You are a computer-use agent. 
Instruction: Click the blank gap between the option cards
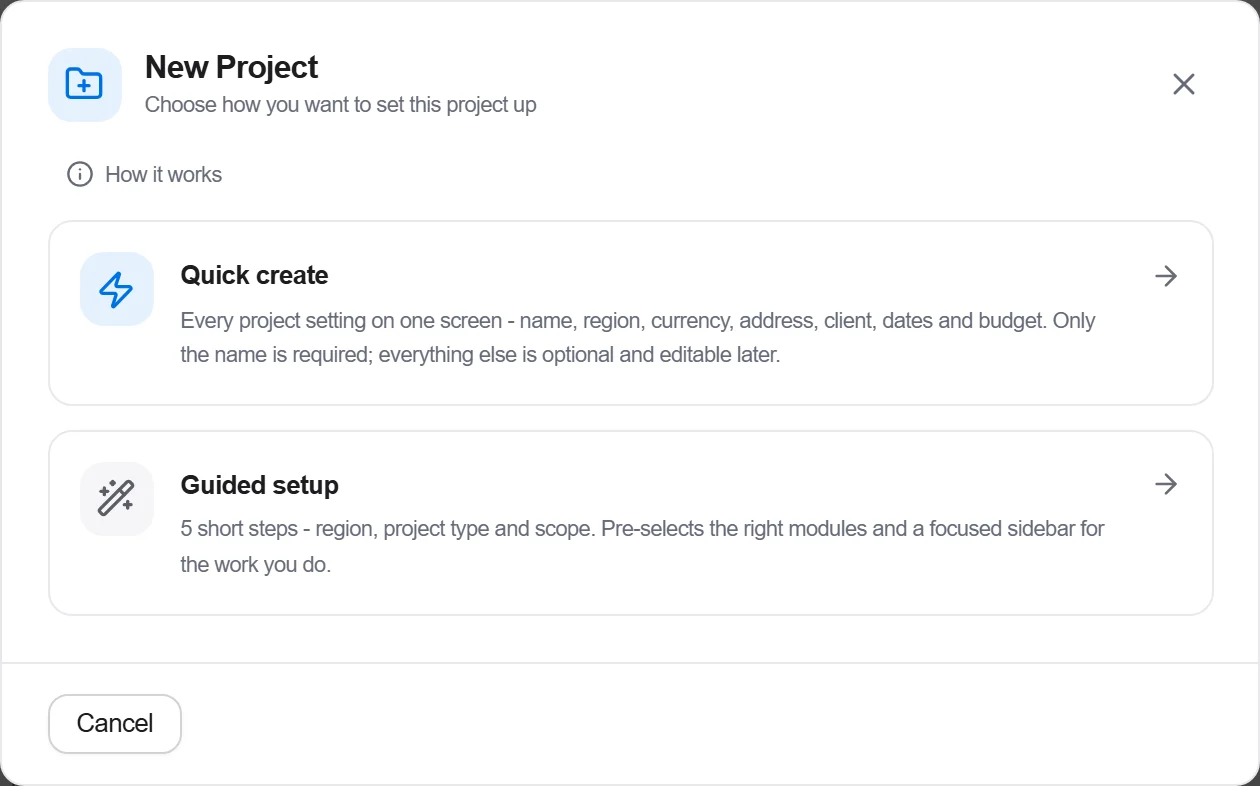click(x=631, y=418)
